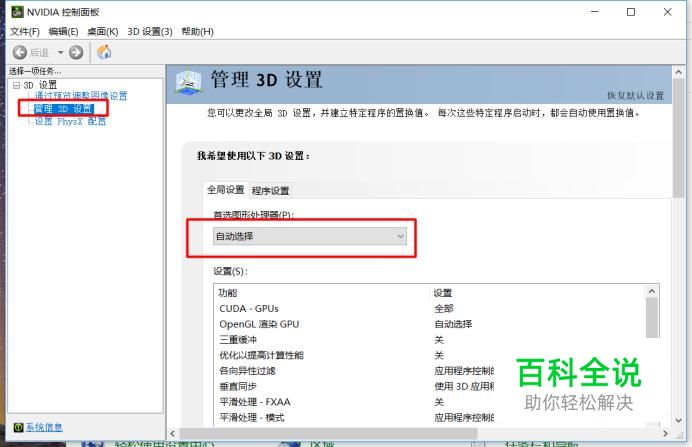Open the 首选图形处理器 dropdown 自动选择
The width and height of the screenshot is (692, 447).
point(309,236)
